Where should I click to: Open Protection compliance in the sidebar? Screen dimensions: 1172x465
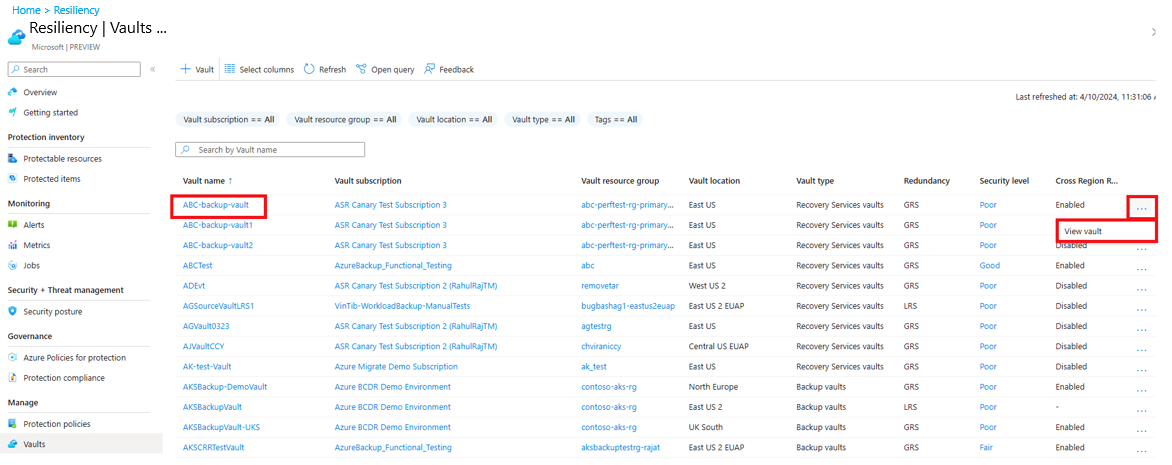pos(64,378)
